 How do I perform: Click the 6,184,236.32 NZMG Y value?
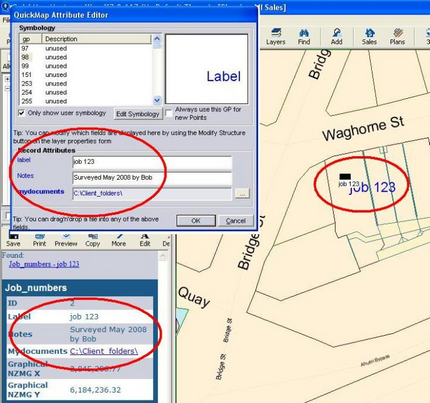[95, 390]
